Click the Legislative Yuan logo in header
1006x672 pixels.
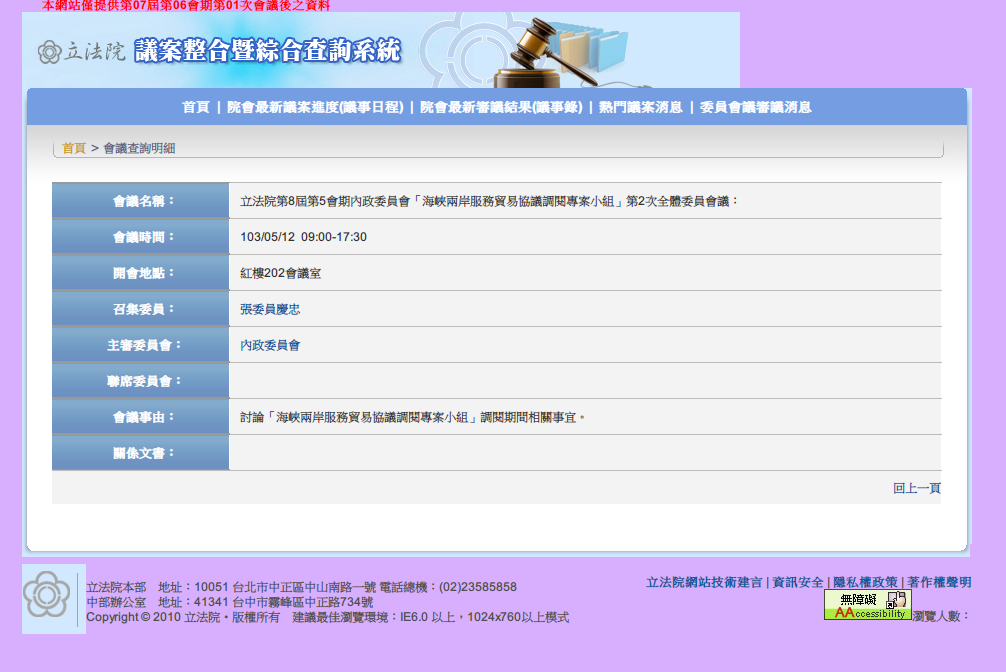tap(80, 52)
